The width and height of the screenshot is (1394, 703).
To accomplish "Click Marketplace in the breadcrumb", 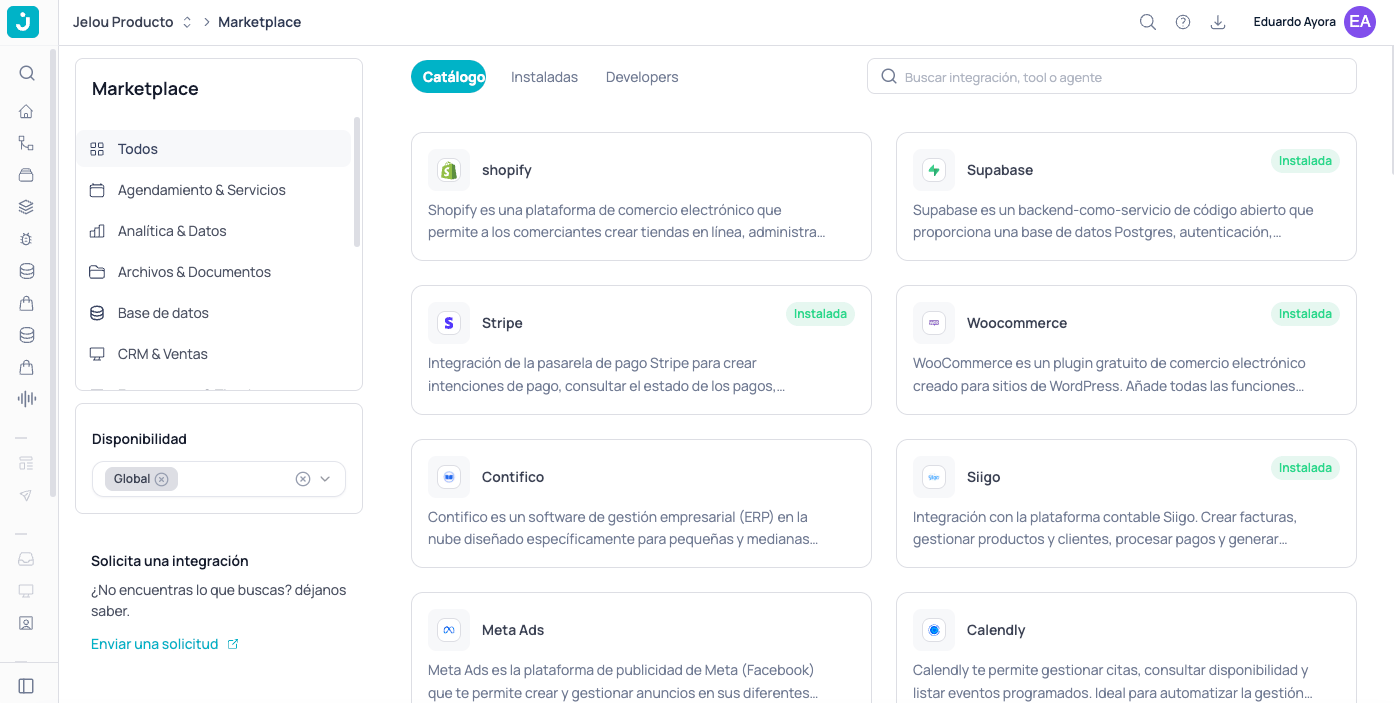I will coord(260,22).
